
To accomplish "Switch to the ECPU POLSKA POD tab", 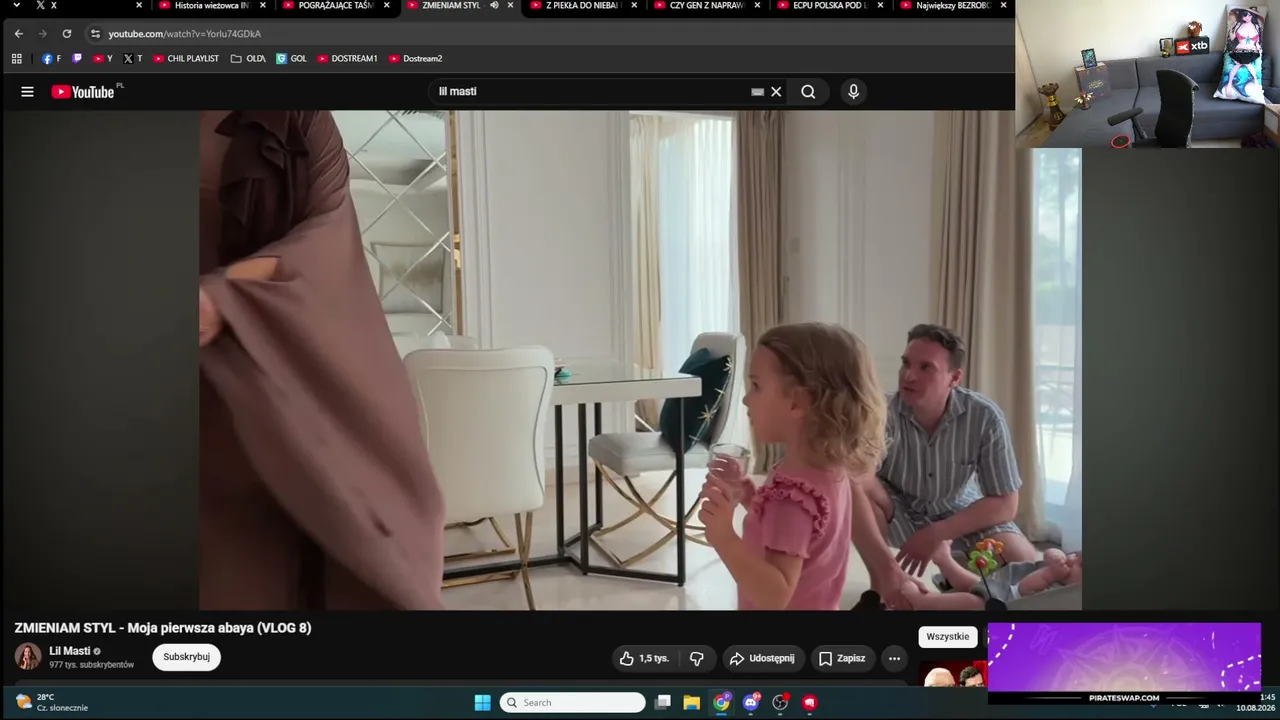I will click(829, 6).
